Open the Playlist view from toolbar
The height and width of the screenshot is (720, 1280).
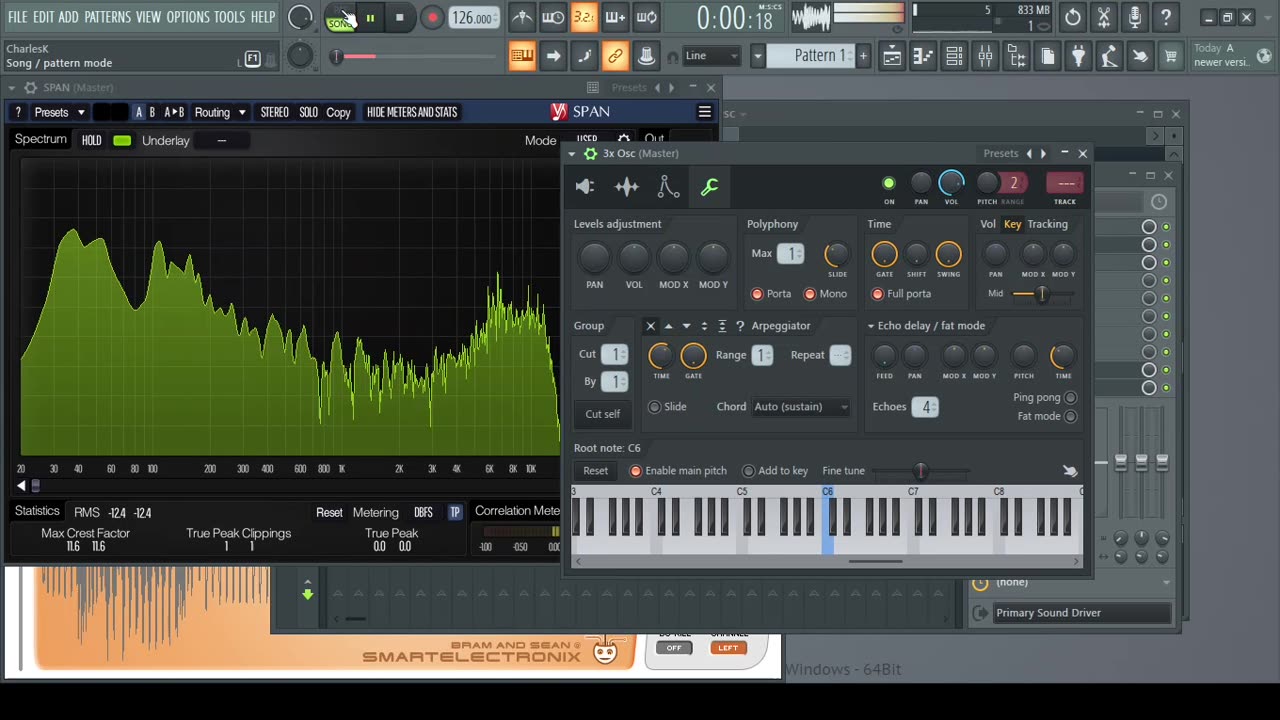point(892,56)
